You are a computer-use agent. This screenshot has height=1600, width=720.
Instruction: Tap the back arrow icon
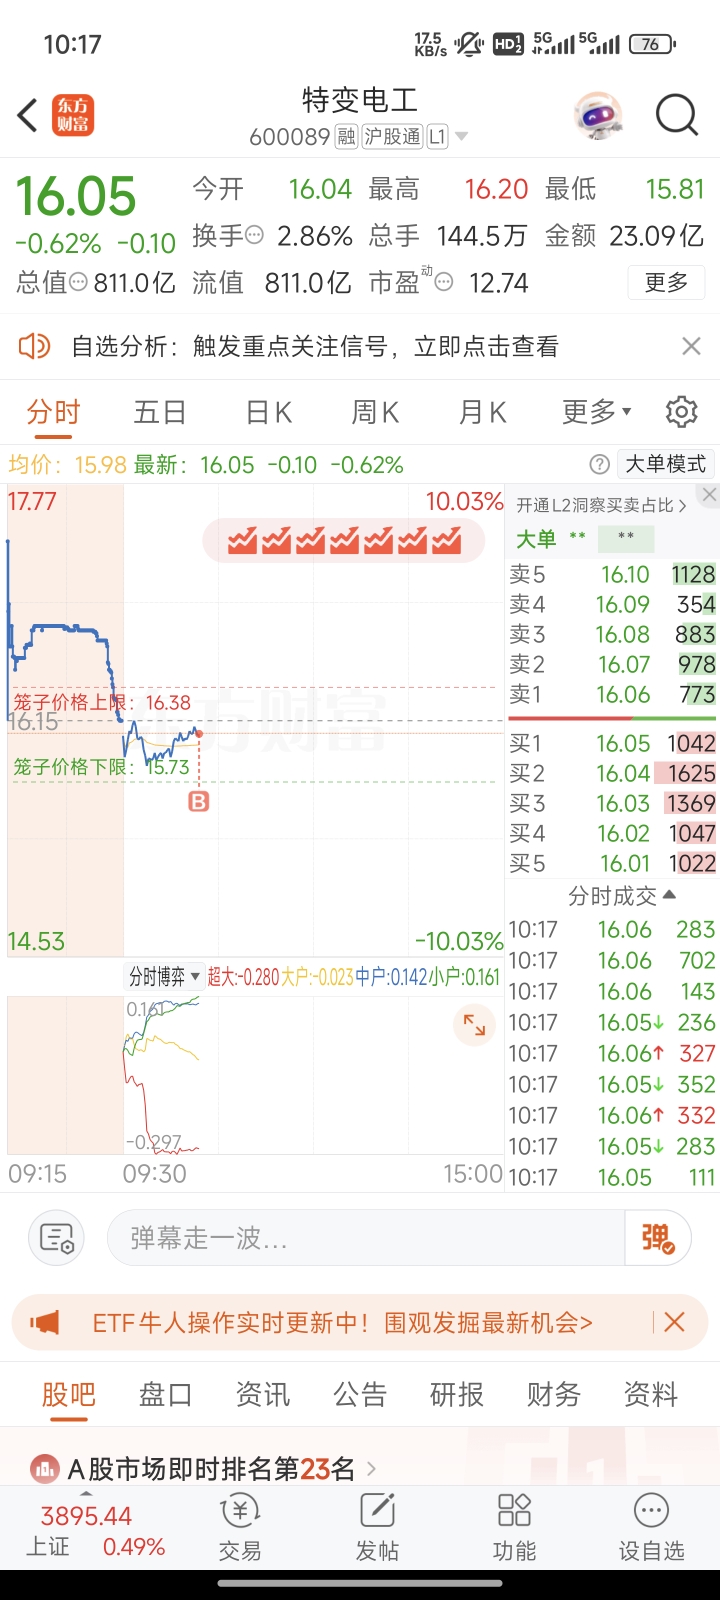pyautogui.click(x=28, y=116)
